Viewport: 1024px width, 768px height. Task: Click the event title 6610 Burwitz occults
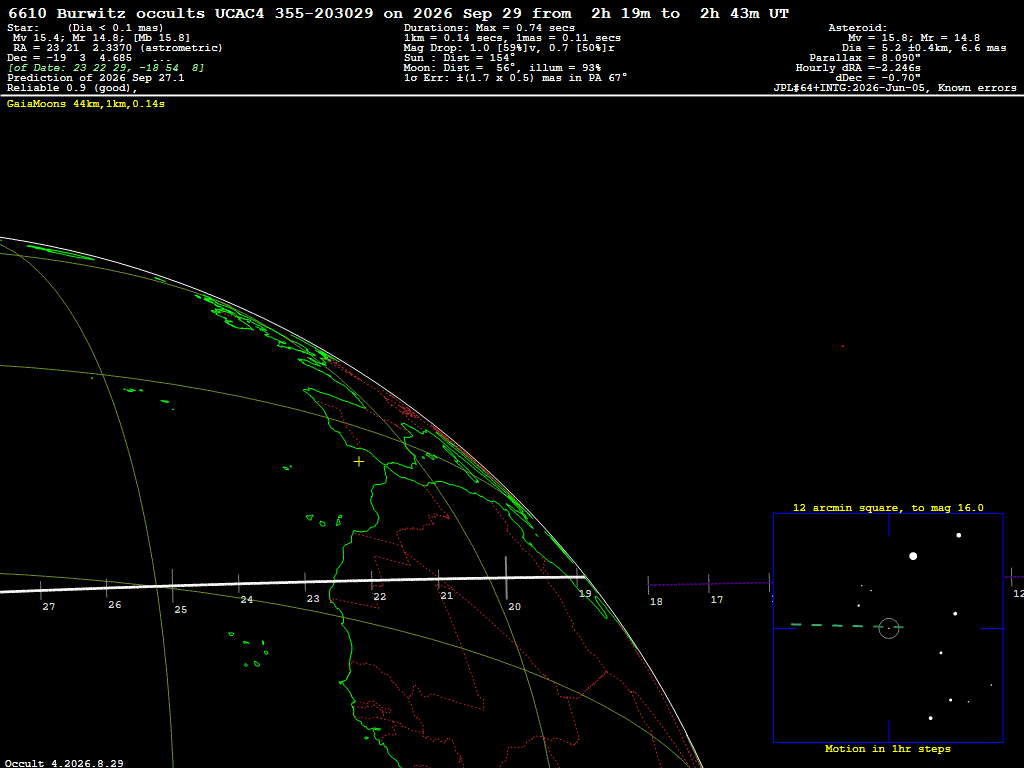[x=106, y=13]
